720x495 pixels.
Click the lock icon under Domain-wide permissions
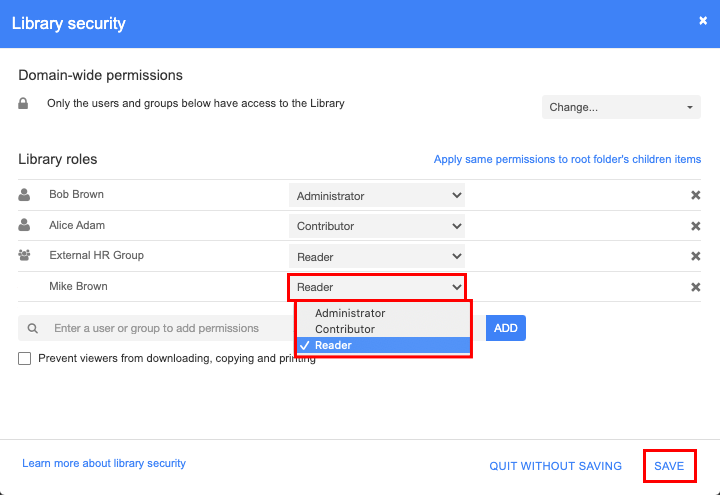coord(23,103)
